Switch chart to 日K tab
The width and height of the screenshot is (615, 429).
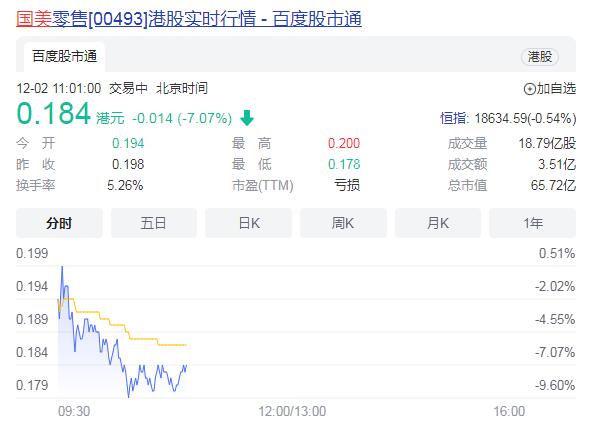coord(249,223)
